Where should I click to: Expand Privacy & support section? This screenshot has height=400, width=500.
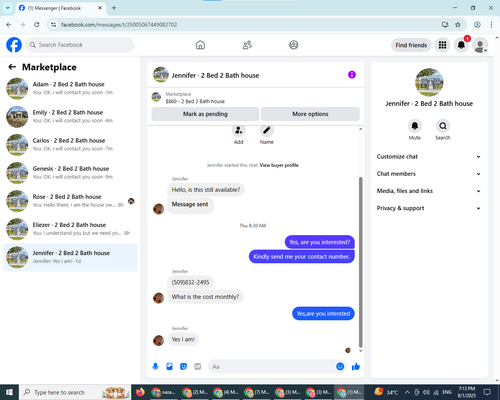429,208
